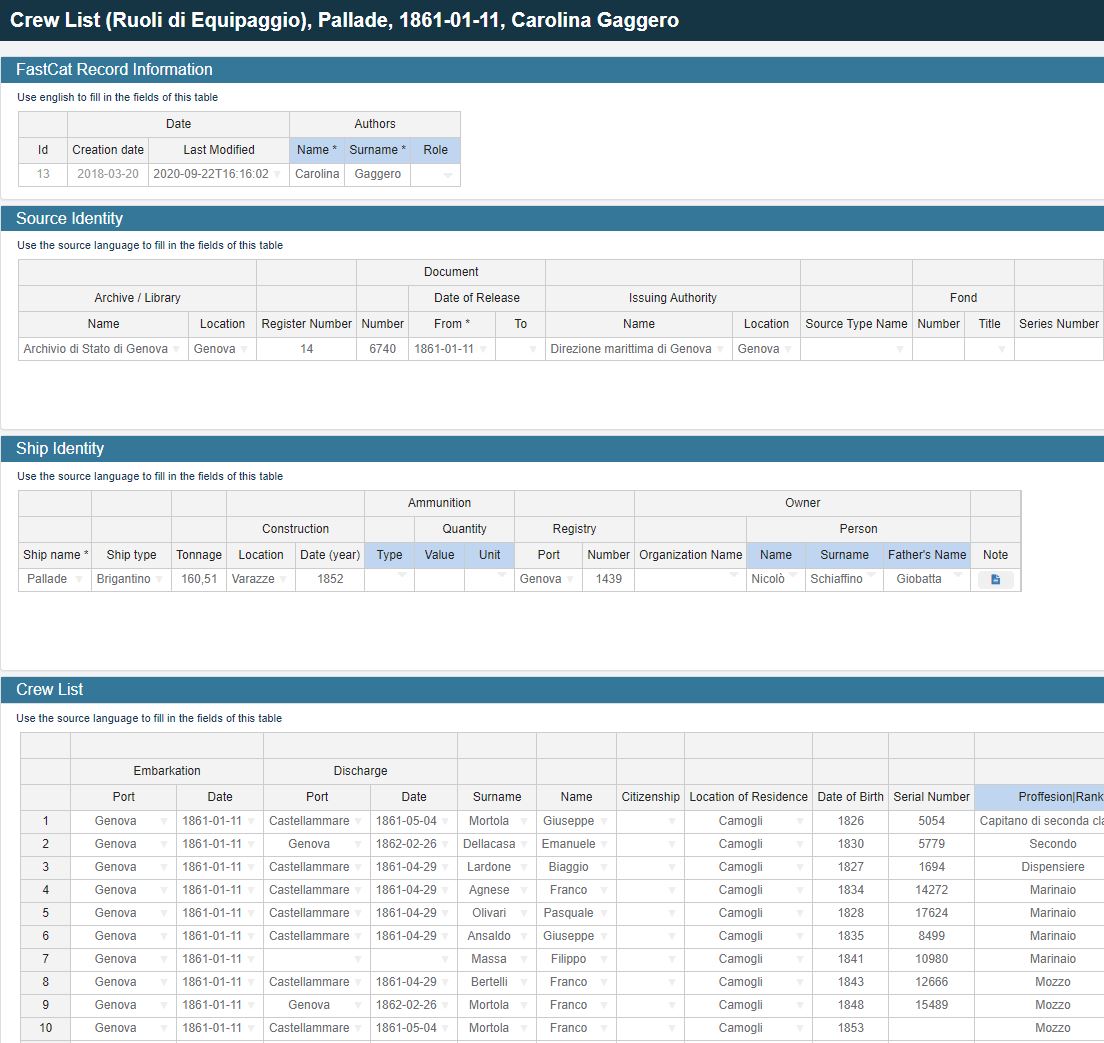Click the Source Identity section header
This screenshot has height=1043, width=1104.
[x=552, y=218]
